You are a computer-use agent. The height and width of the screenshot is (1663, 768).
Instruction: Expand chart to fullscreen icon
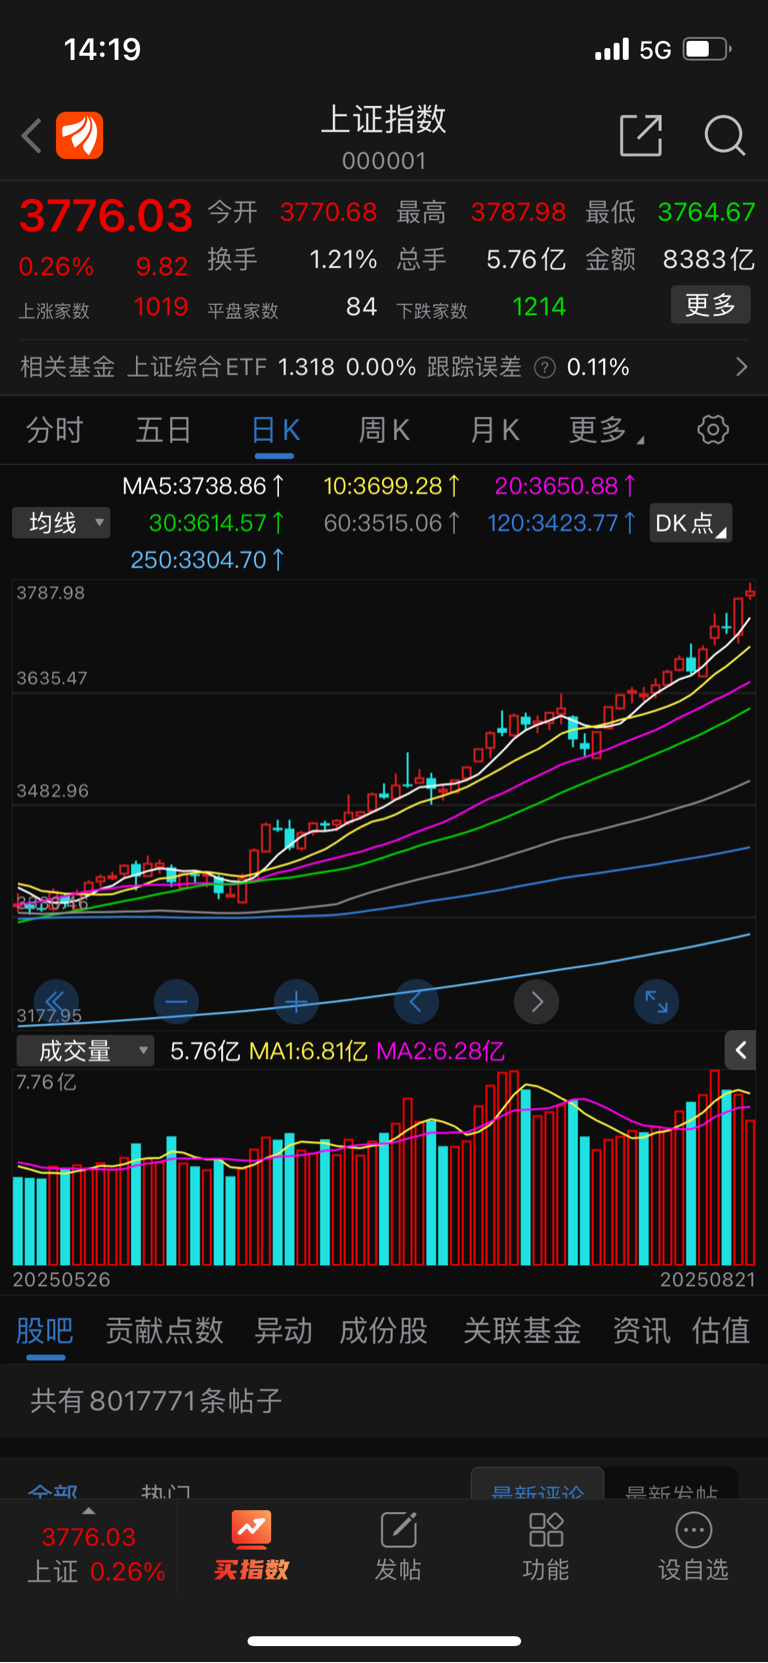(x=656, y=1001)
